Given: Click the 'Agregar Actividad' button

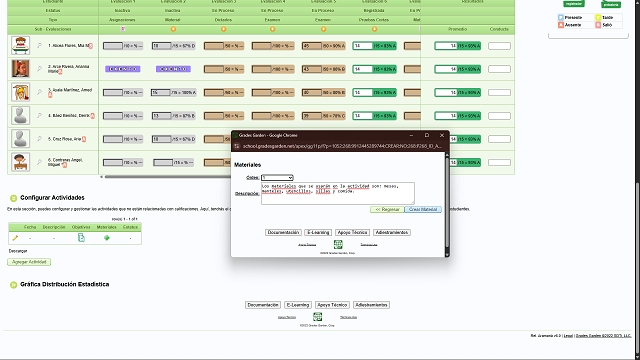Looking at the screenshot, I should click(29, 262).
